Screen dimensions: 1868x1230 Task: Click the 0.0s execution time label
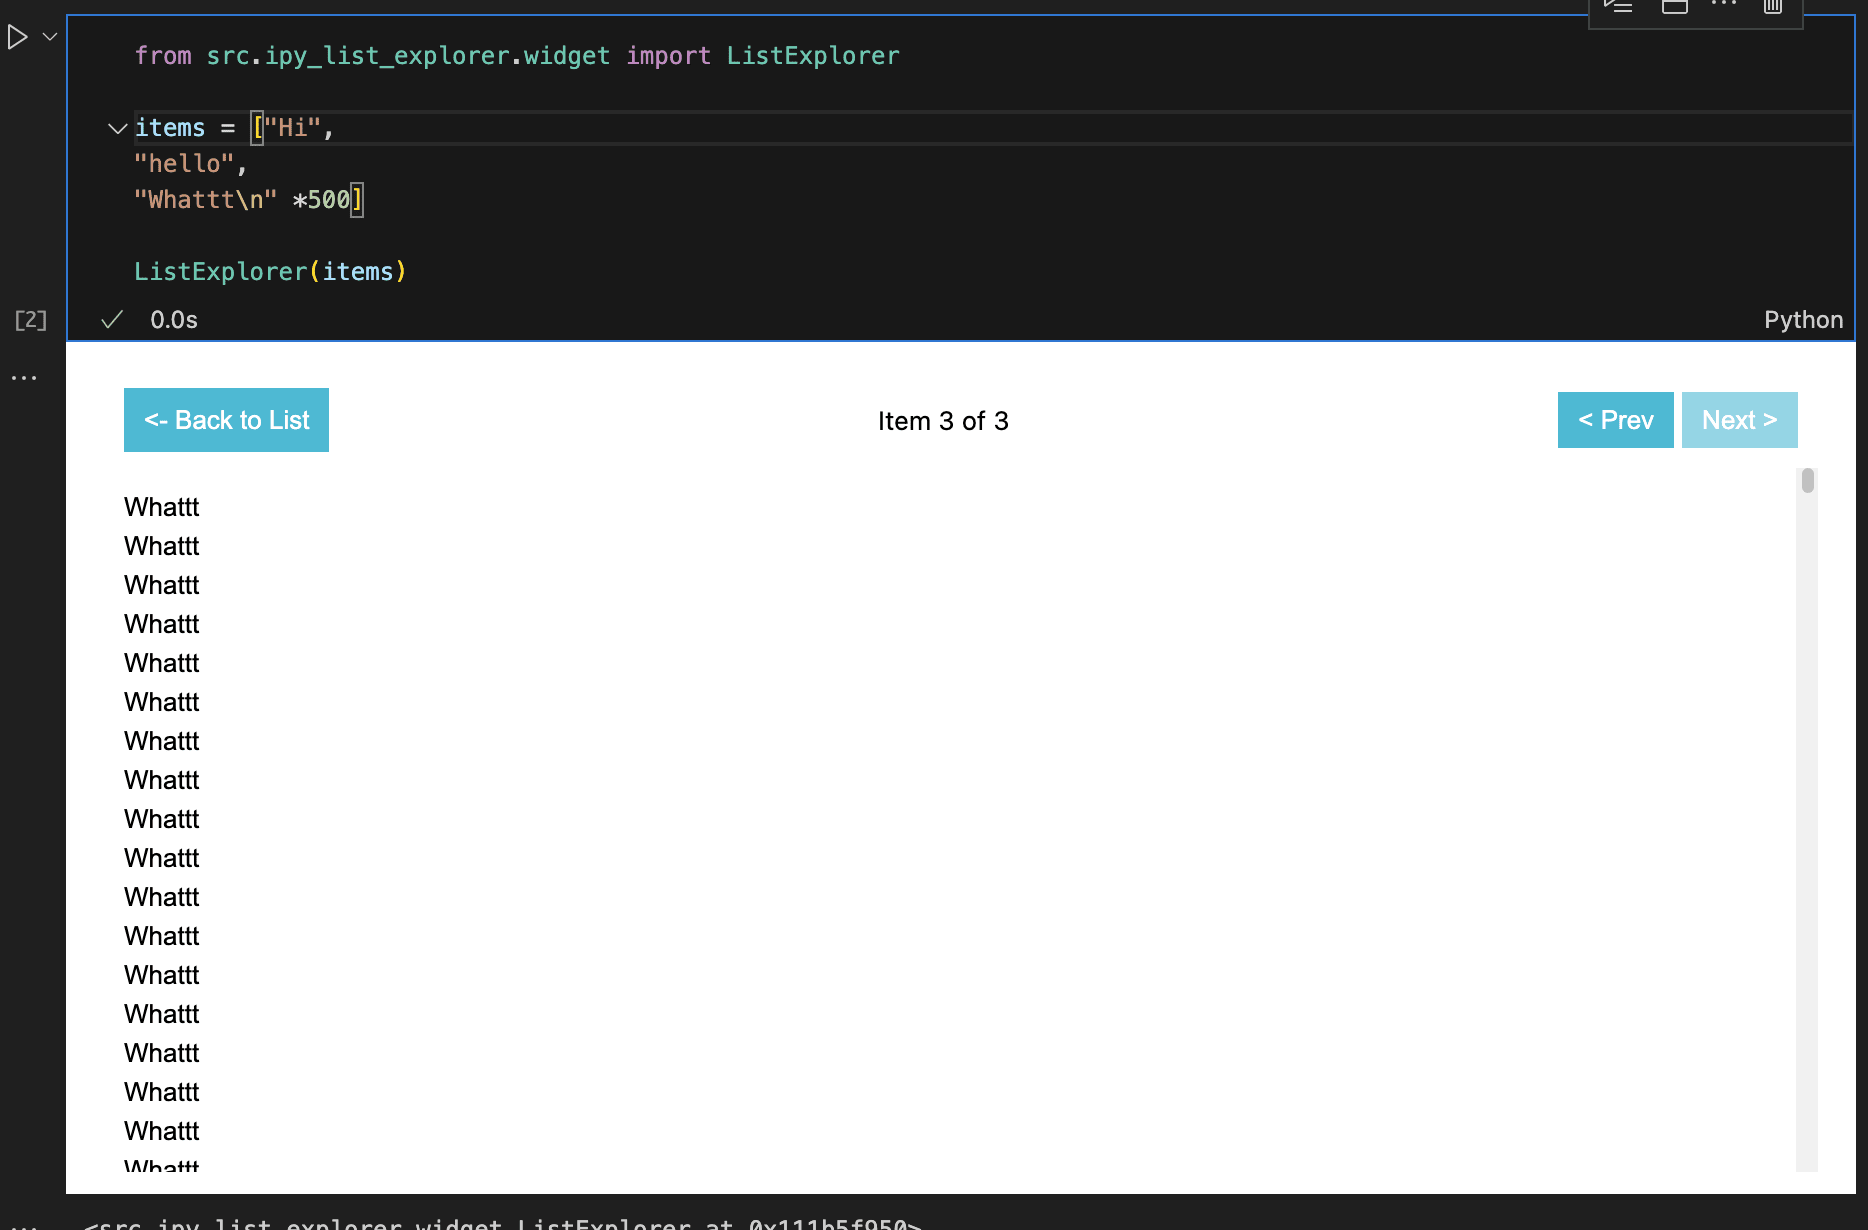point(173,319)
